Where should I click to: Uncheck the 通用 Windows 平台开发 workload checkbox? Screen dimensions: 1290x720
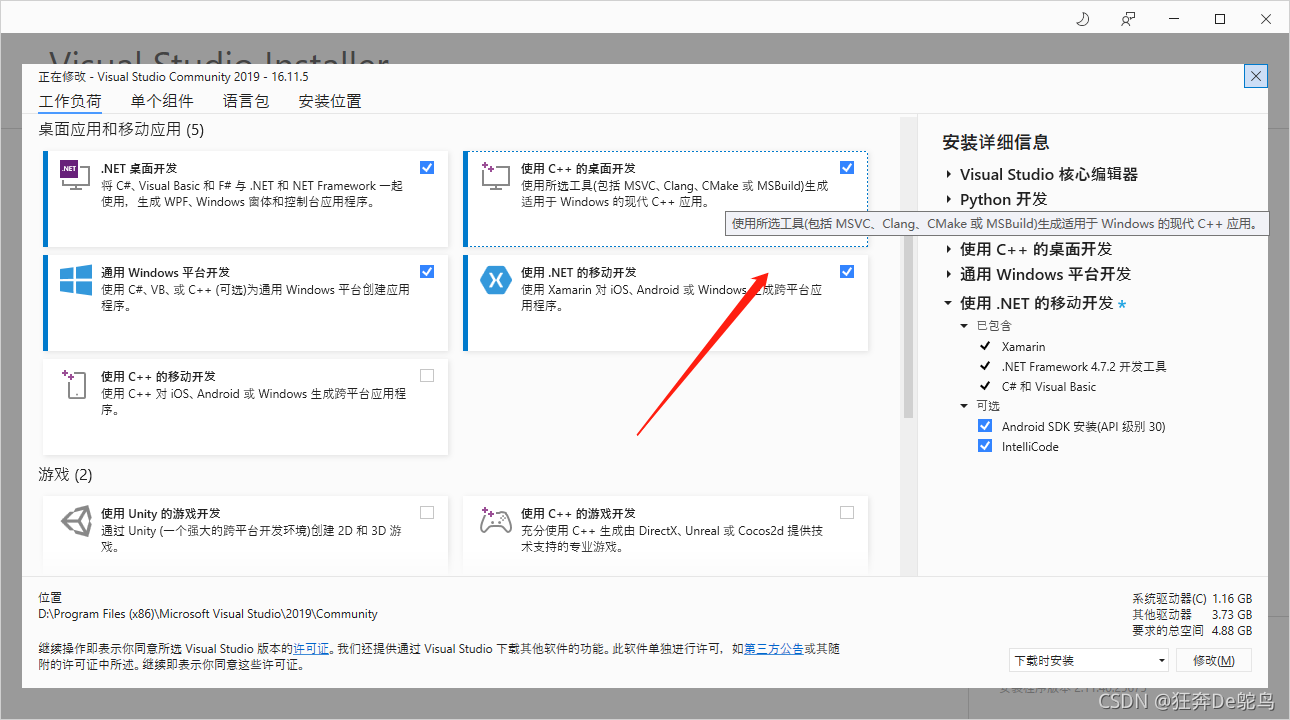pos(427,271)
